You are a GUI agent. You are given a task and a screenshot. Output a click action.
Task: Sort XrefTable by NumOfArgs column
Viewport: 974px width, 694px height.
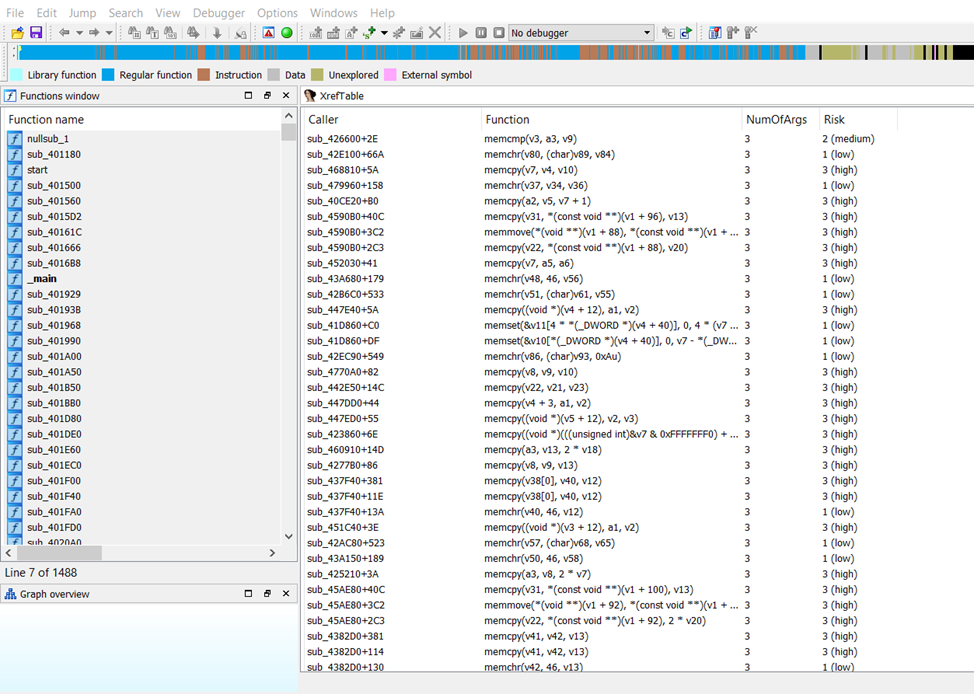(x=780, y=119)
